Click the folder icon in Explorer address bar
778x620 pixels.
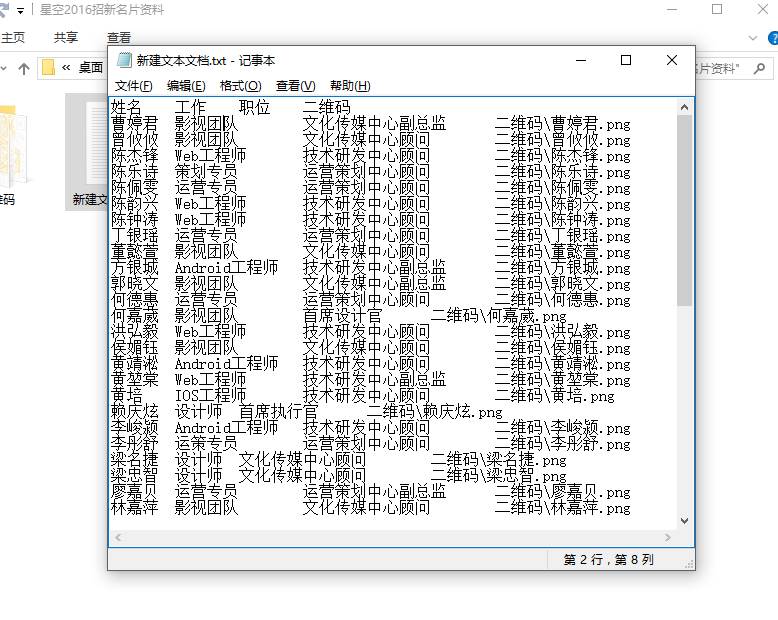point(48,68)
